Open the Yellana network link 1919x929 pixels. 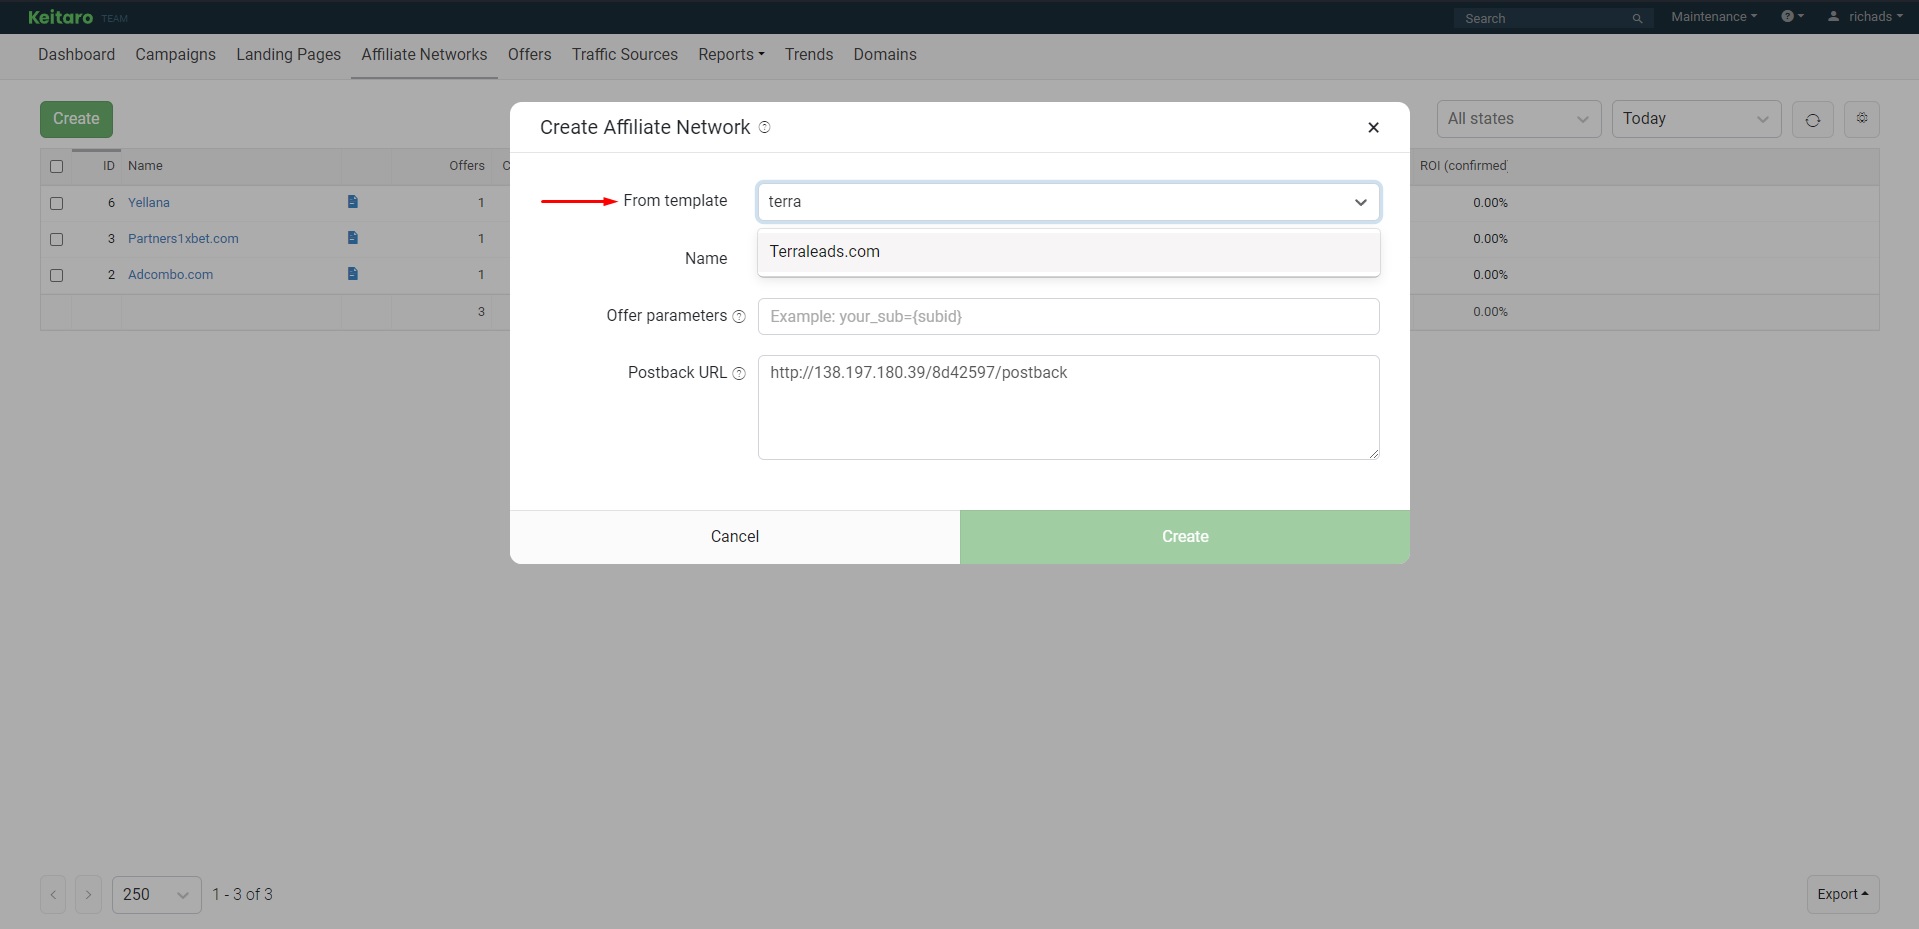pos(148,203)
